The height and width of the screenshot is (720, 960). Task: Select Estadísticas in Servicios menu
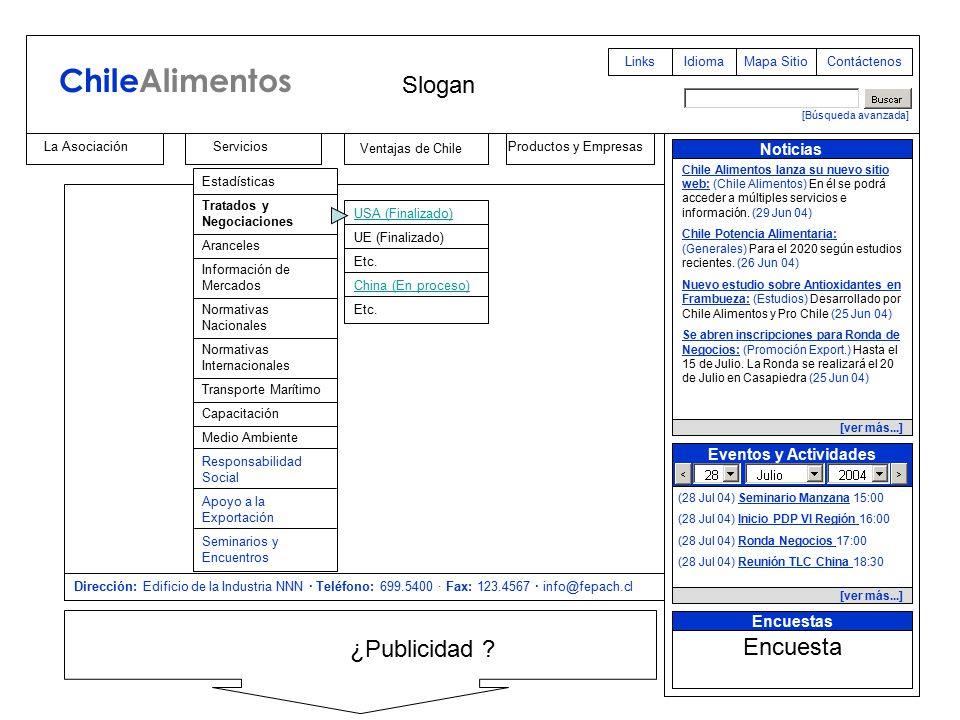pos(265,182)
